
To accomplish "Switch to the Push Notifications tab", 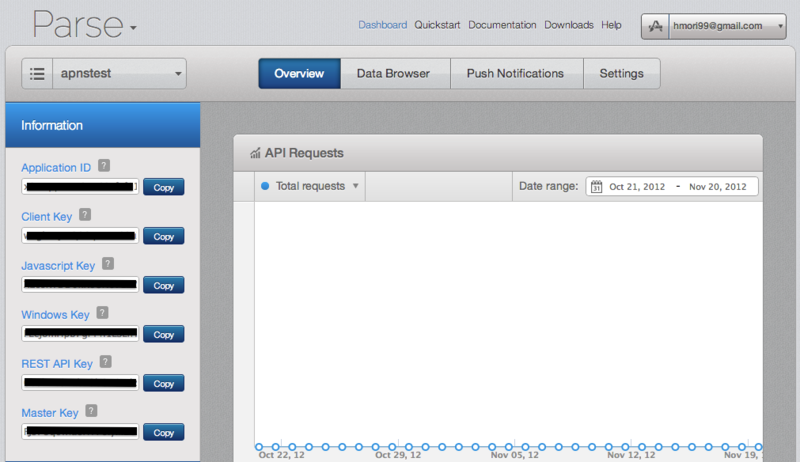I will coord(515,73).
